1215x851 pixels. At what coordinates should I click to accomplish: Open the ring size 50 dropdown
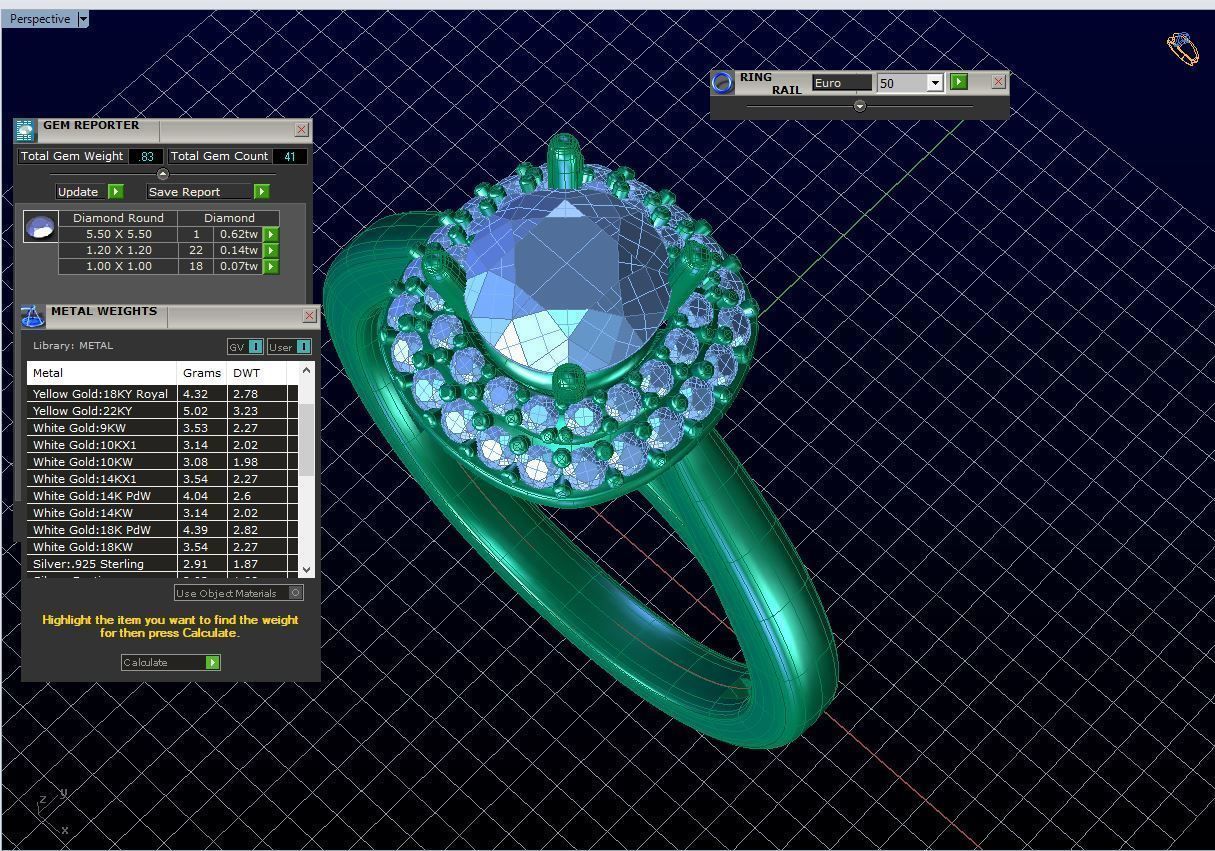pos(935,83)
